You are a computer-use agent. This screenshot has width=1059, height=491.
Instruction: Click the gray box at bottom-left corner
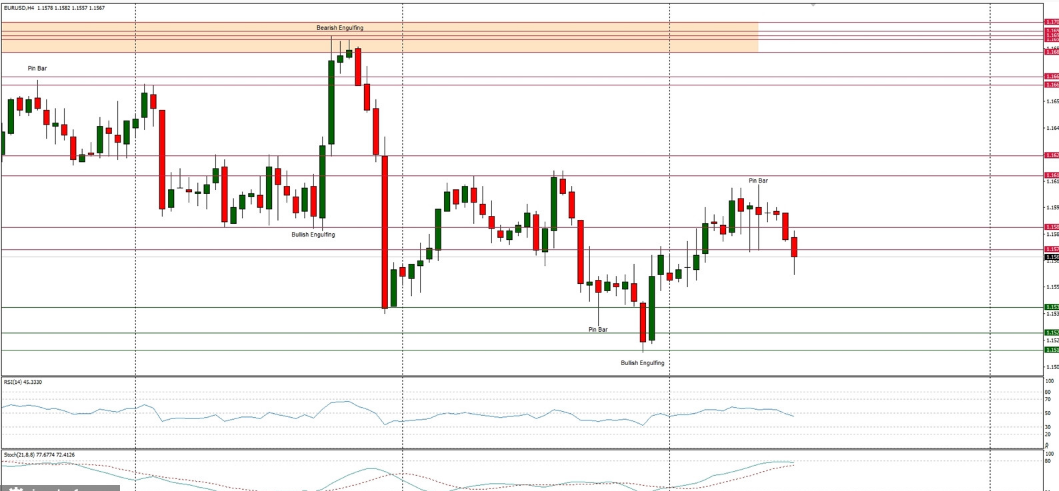coord(60,488)
